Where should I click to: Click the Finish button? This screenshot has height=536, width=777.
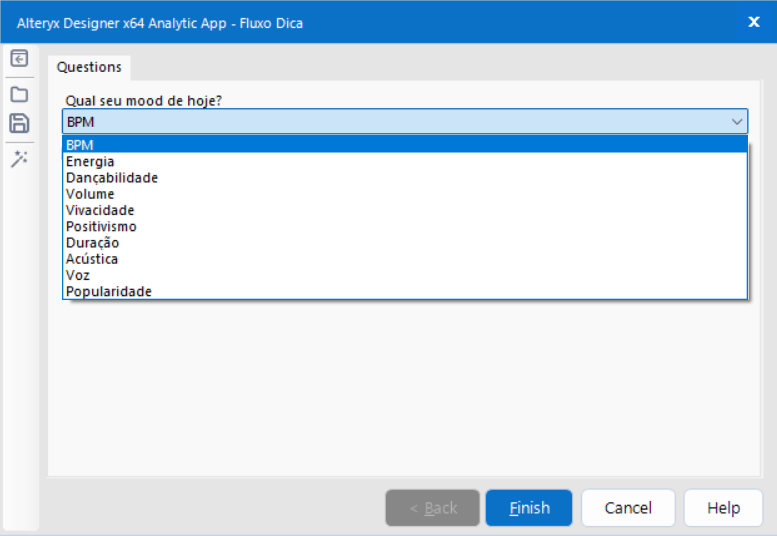(x=529, y=508)
